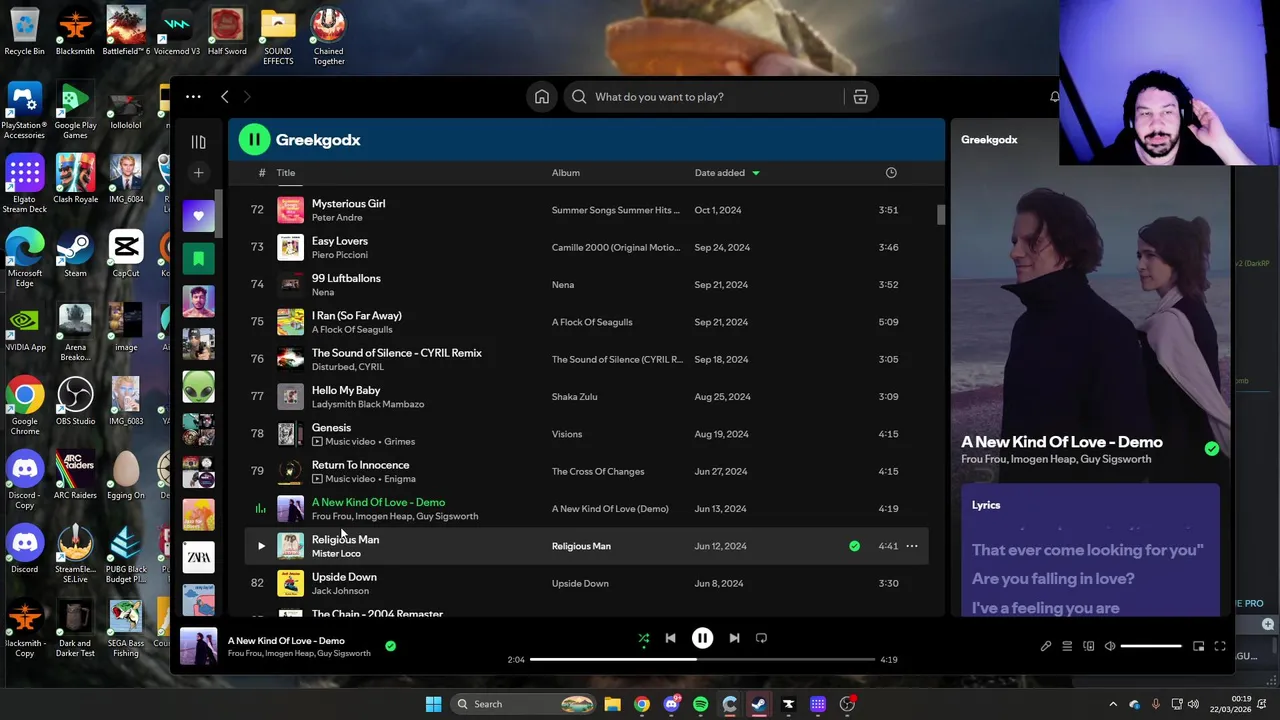Click the search magnifier icon

(x=579, y=97)
